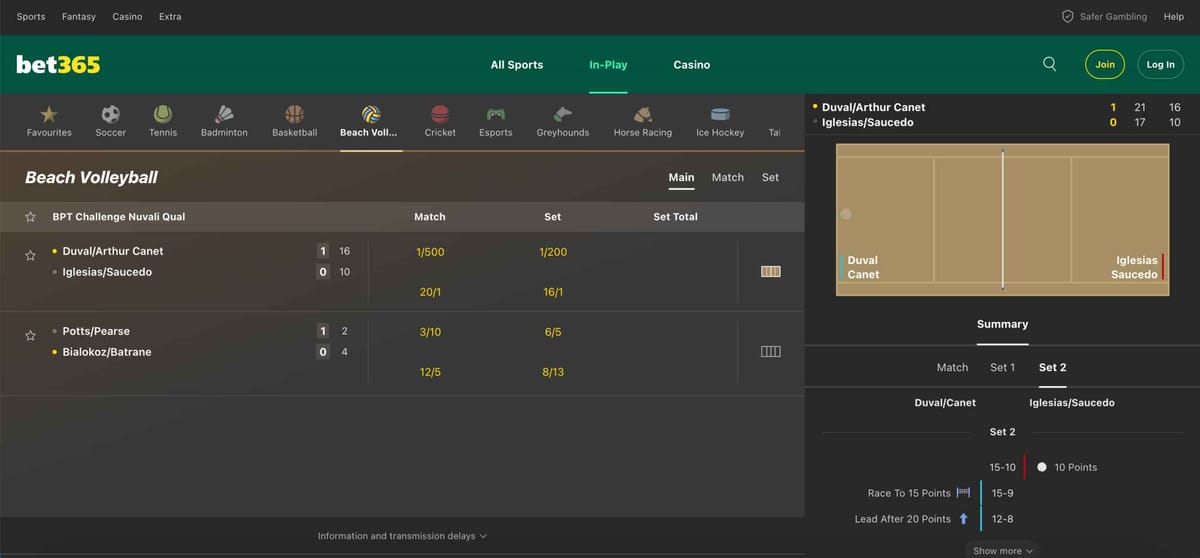This screenshot has width=1200, height=558.
Task: Open the Esports controller icon
Action: point(496,114)
